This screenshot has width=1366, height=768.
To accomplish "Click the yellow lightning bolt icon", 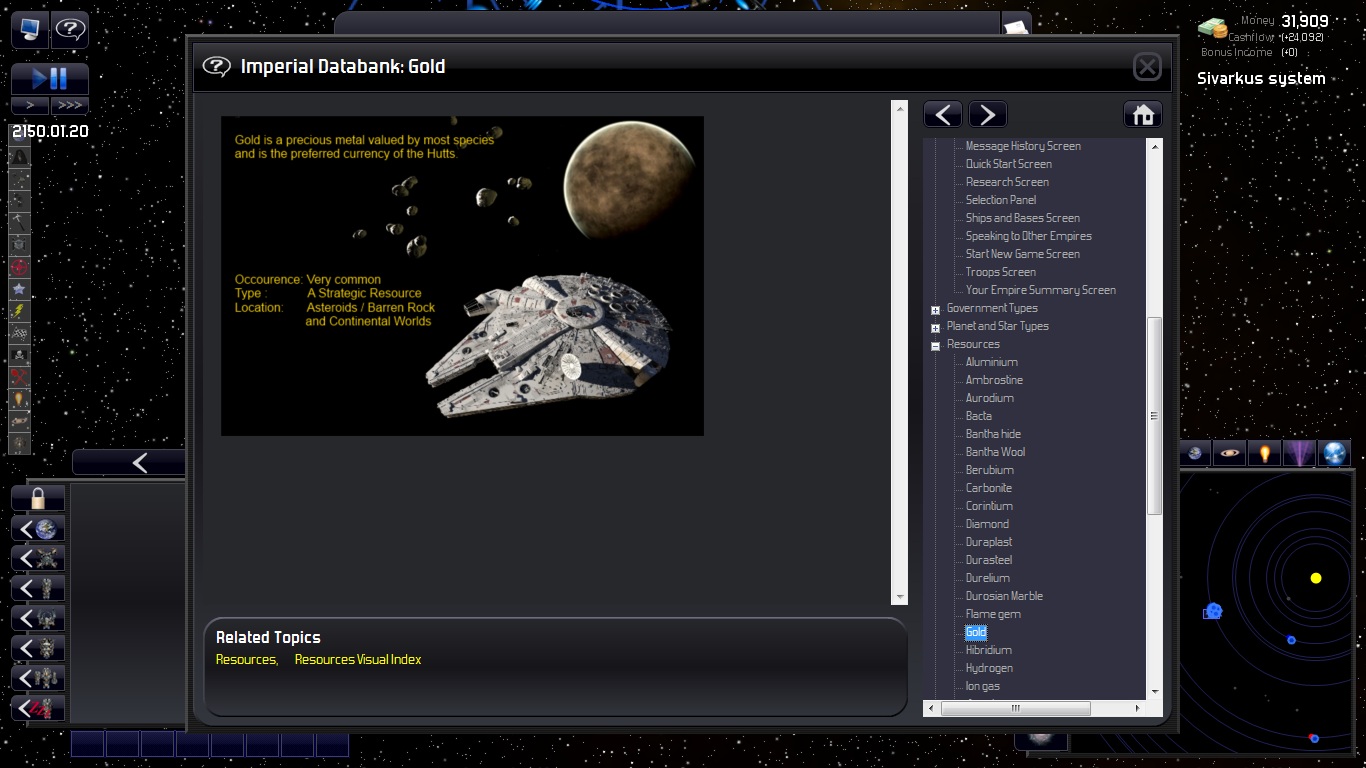I will point(19,311).
